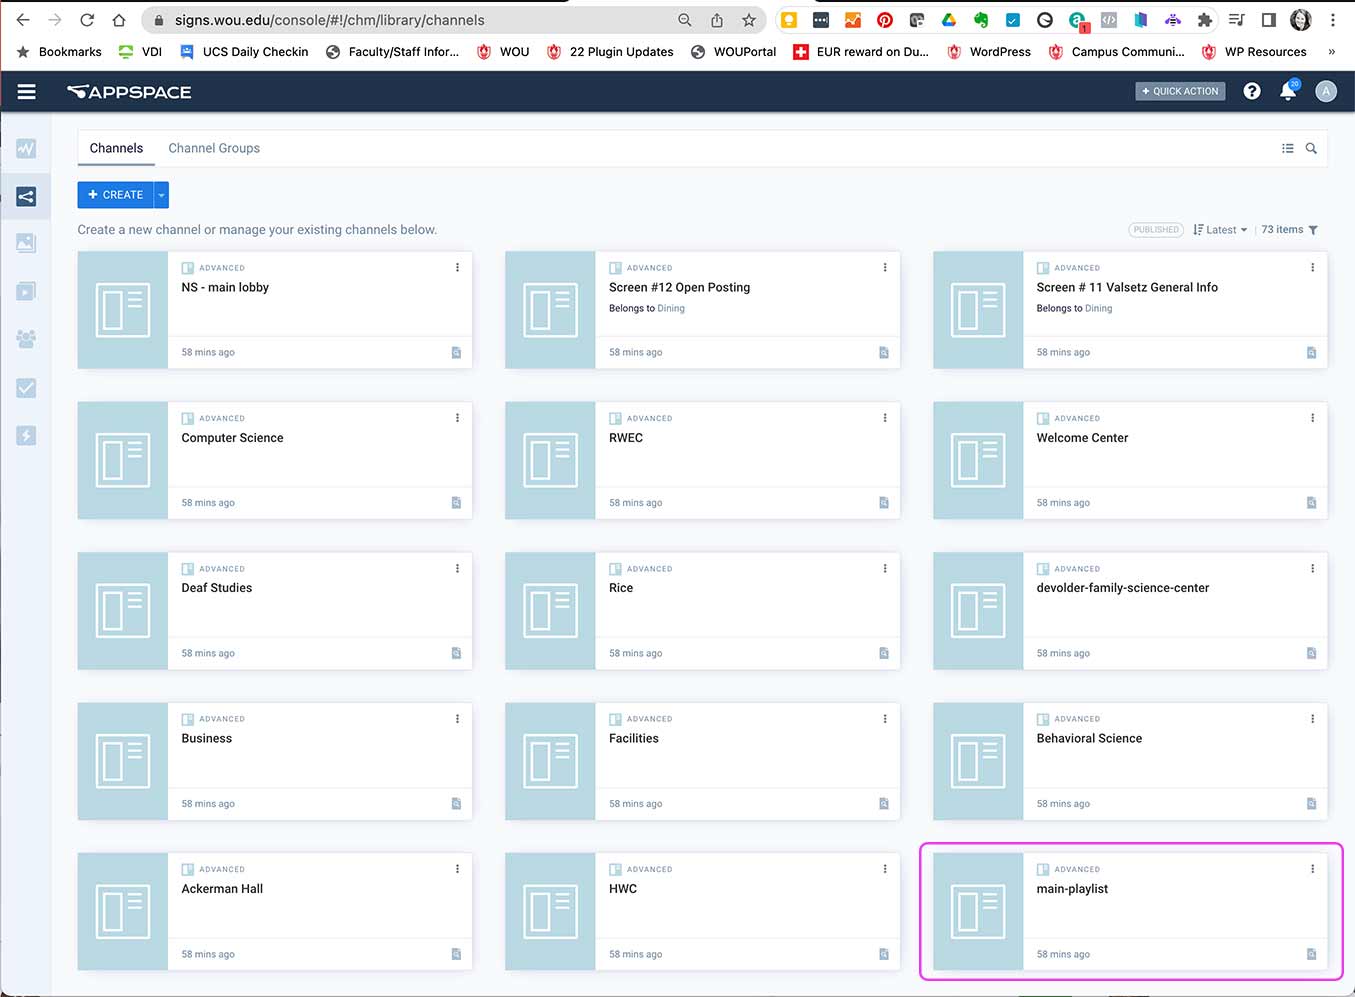Open the 73 items filter

click(1289, 230)
